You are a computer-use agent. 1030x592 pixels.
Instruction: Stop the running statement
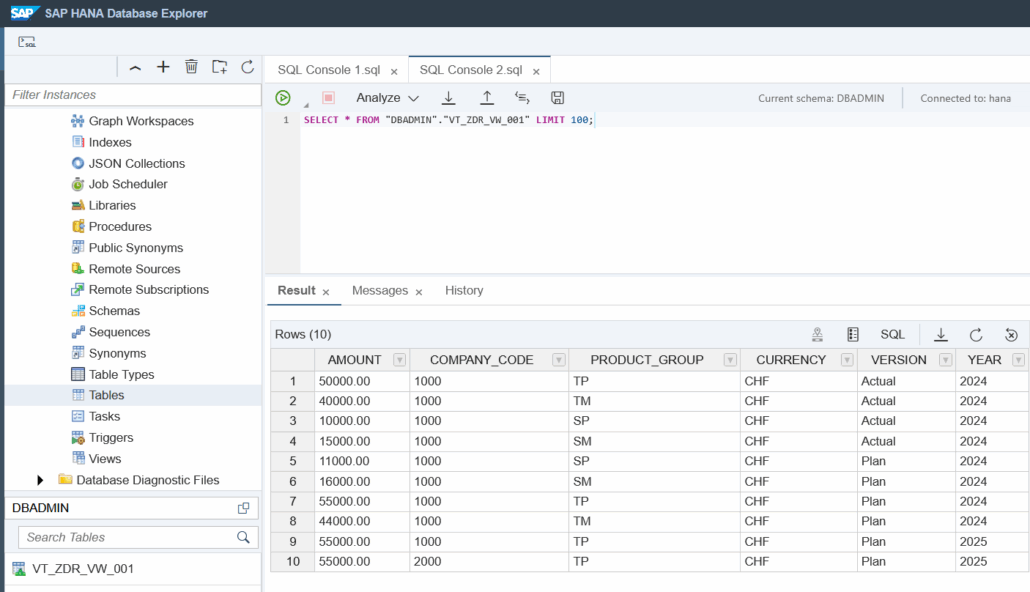click(x=328, y=98)
